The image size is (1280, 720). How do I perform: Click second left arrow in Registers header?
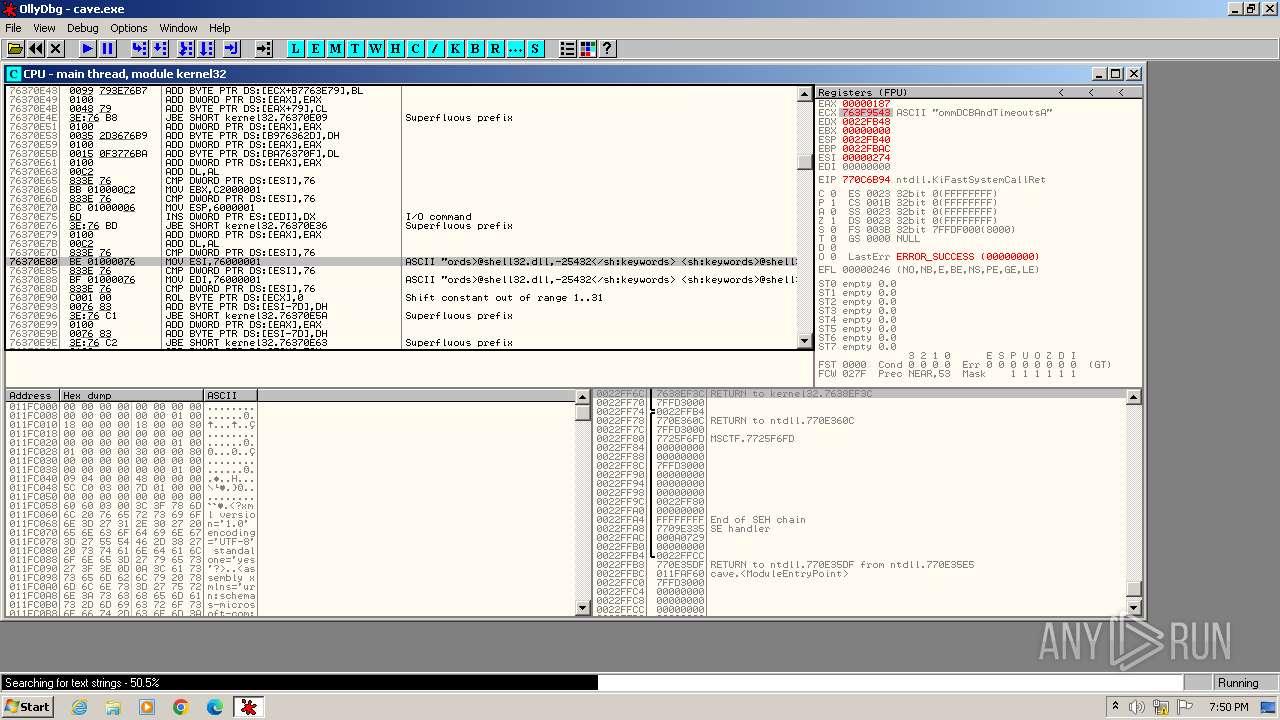tap(1091, 92)
